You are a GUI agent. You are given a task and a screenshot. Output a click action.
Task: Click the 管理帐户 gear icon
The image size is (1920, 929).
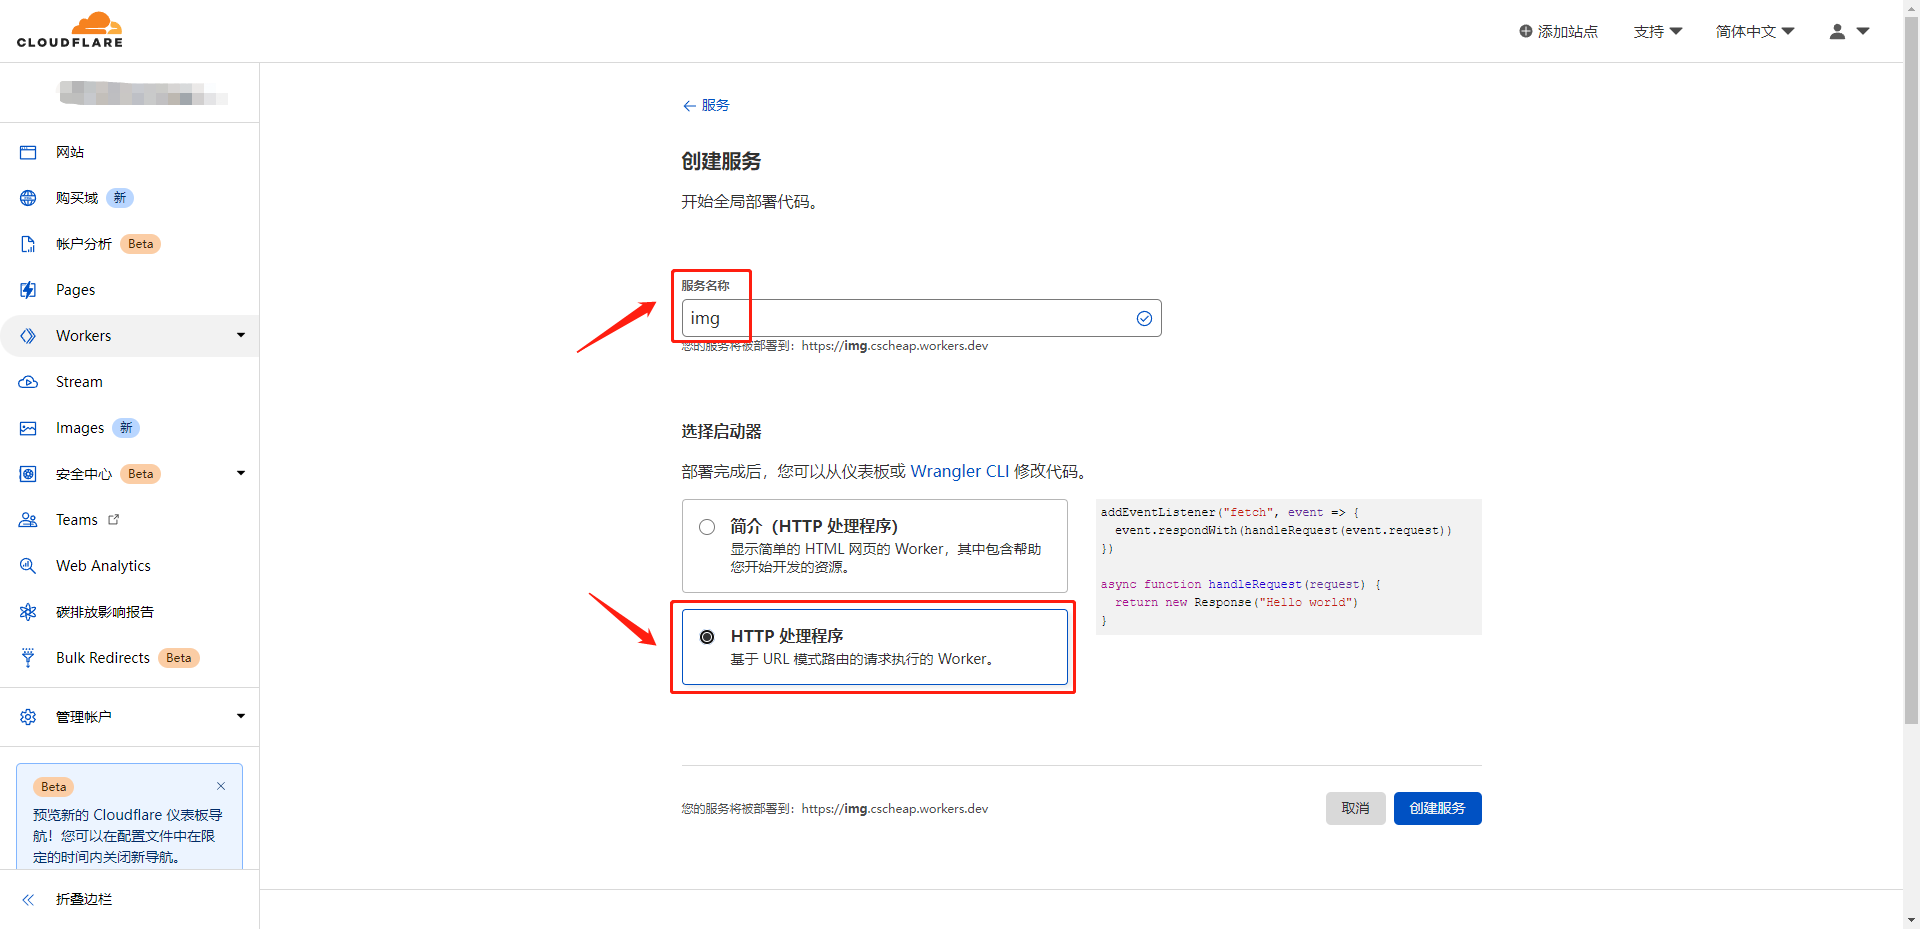pyautogui.click(x=28, y=717)
